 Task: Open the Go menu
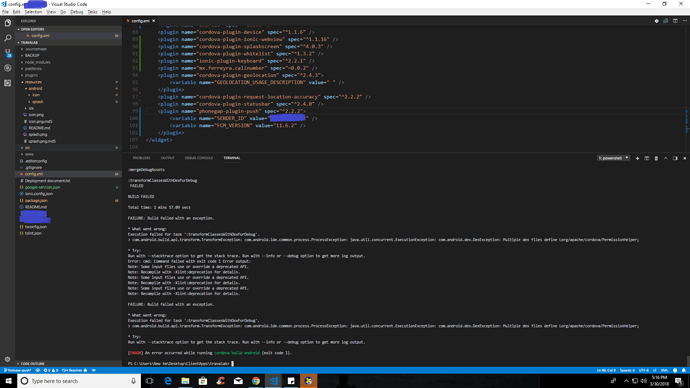tap(63, 12)
